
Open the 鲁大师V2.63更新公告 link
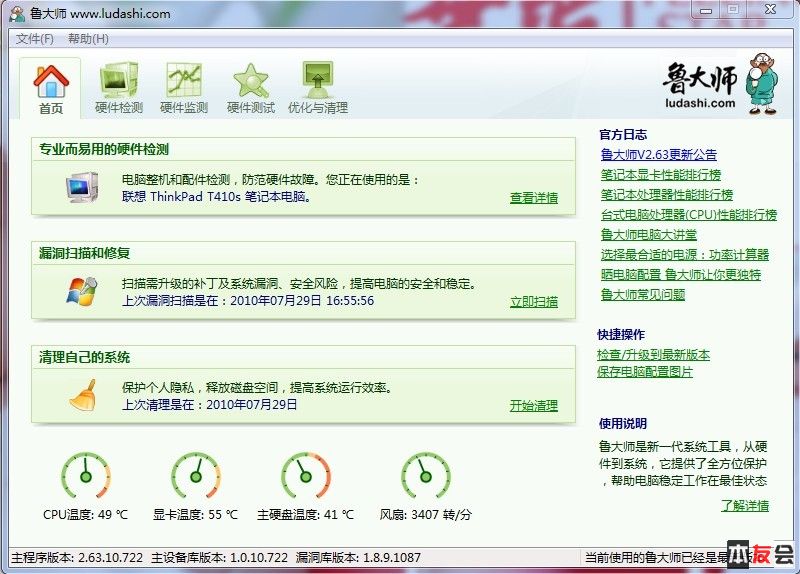click(659, 155)
